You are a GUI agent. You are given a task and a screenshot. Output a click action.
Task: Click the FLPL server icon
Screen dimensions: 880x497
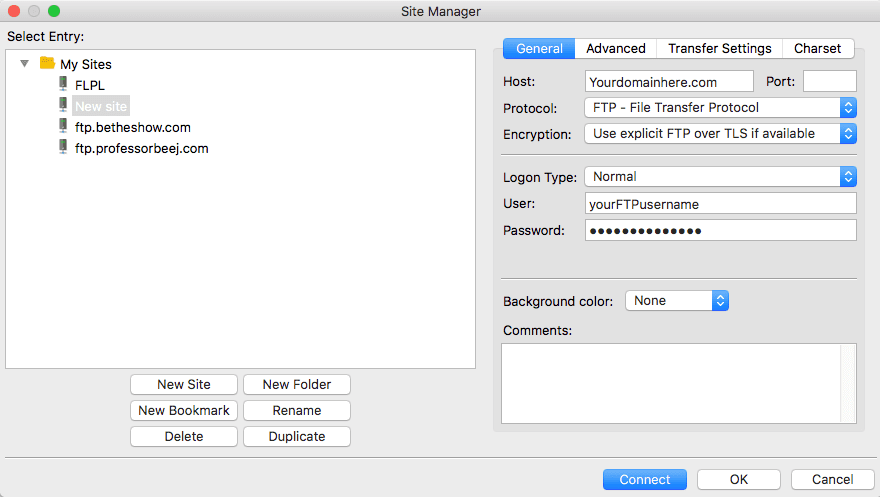coord(64,84)
